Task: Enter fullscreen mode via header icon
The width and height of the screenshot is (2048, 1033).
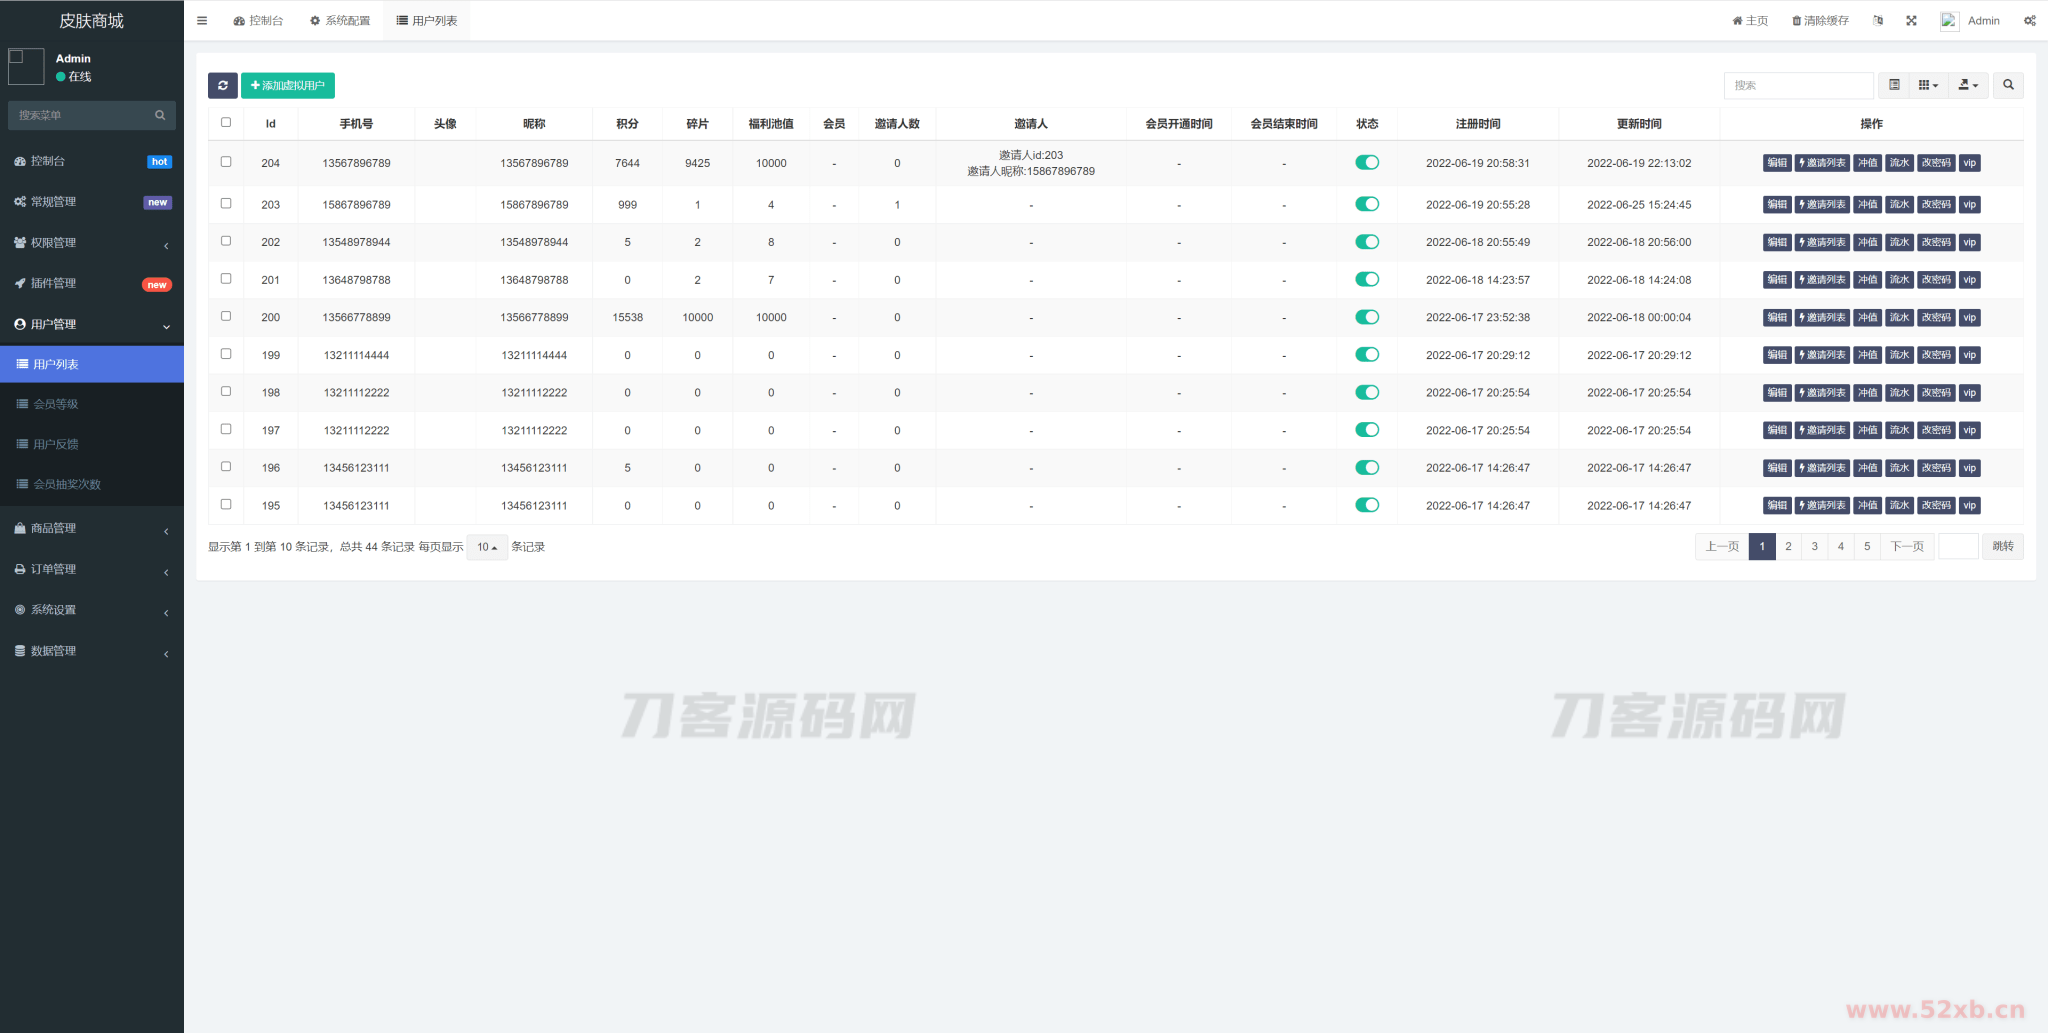Action: click(1911, 21)
